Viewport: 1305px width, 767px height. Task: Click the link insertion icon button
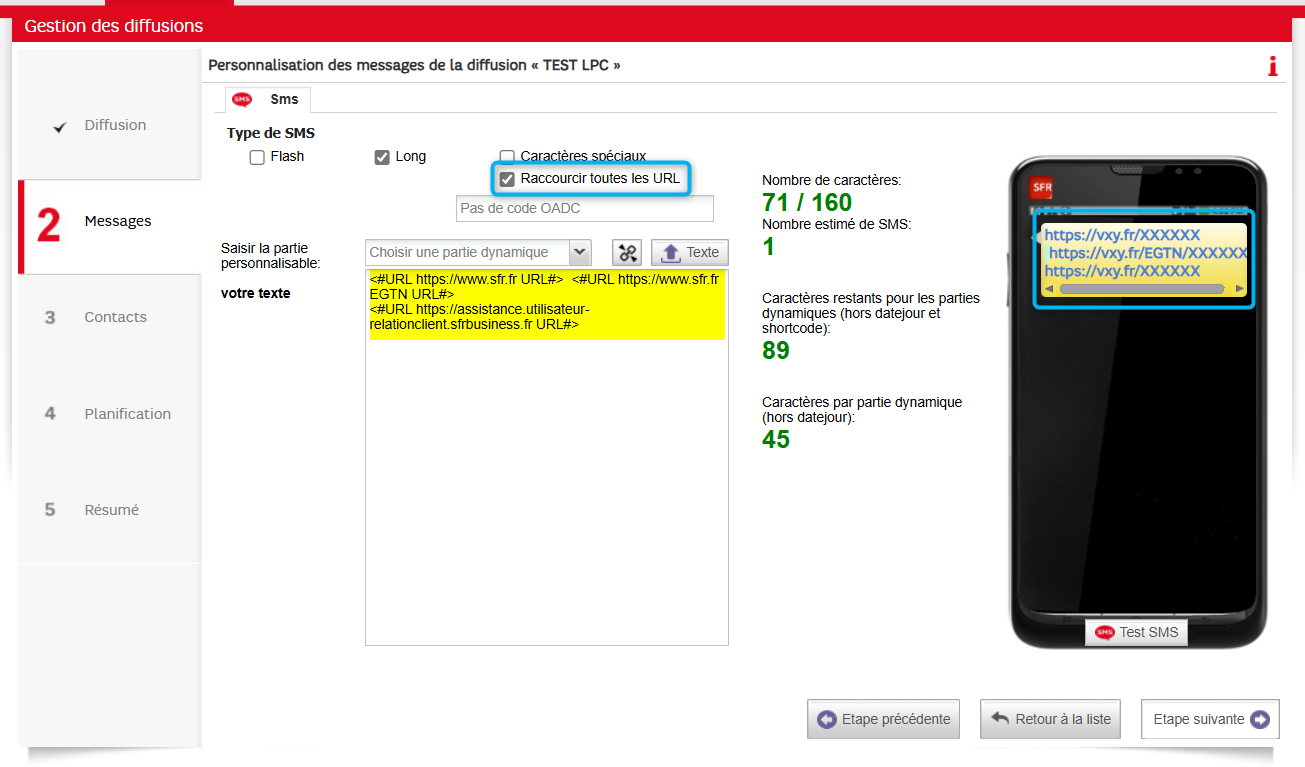click(x=627, y=253)
